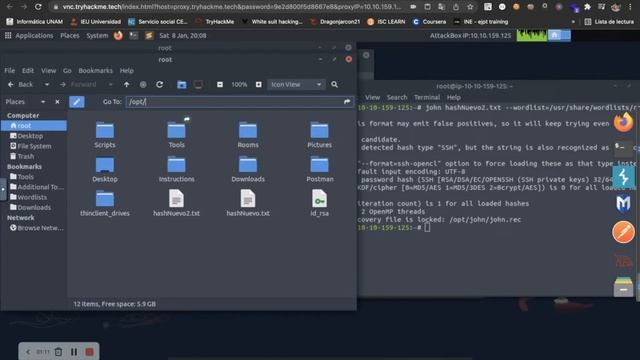This screenshot has height=360, width=640.
Task: Open the System menu in top panel
Action: pyautogui.click(x=97, y=36)
